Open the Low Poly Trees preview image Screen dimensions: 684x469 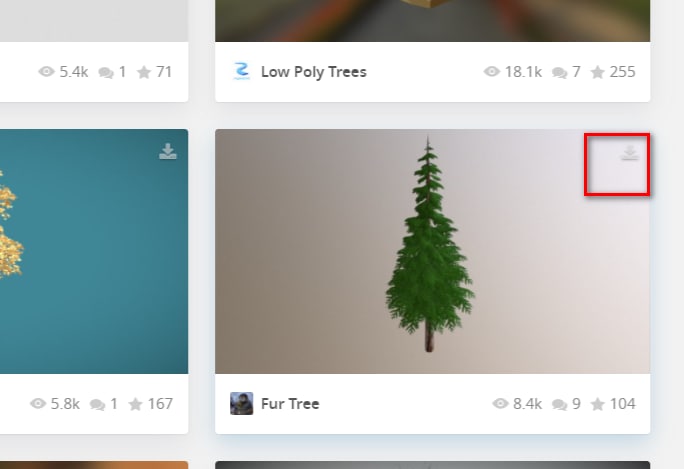point(432,21)
